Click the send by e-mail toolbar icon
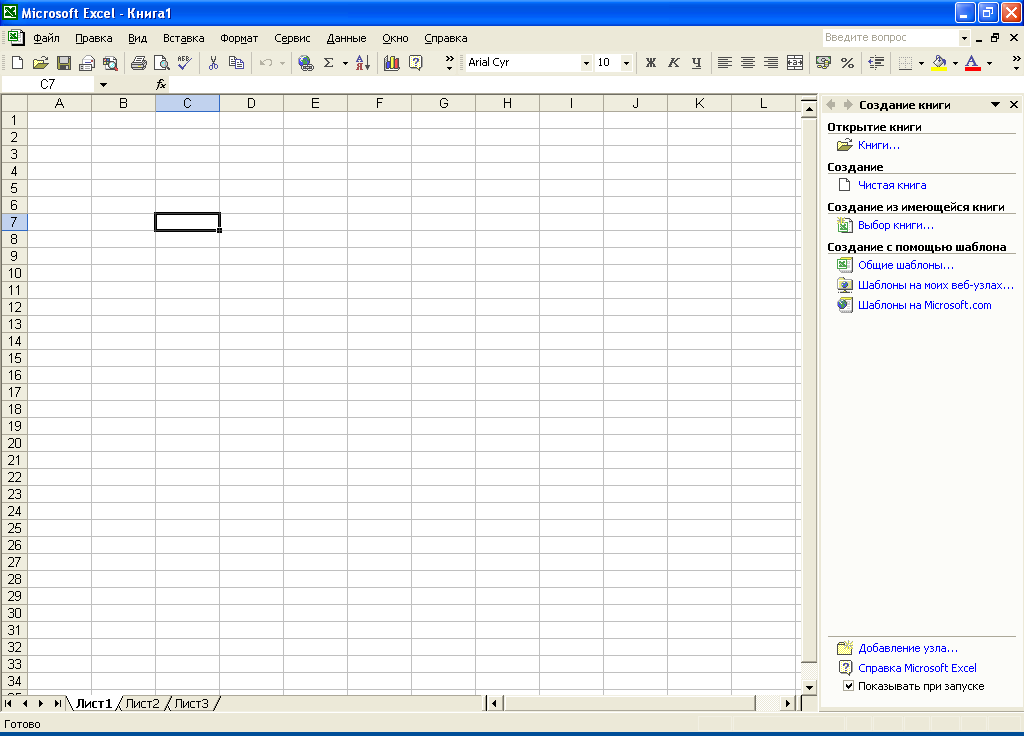Viewport: 1024px width, 736px height. [x=87, y=63]
